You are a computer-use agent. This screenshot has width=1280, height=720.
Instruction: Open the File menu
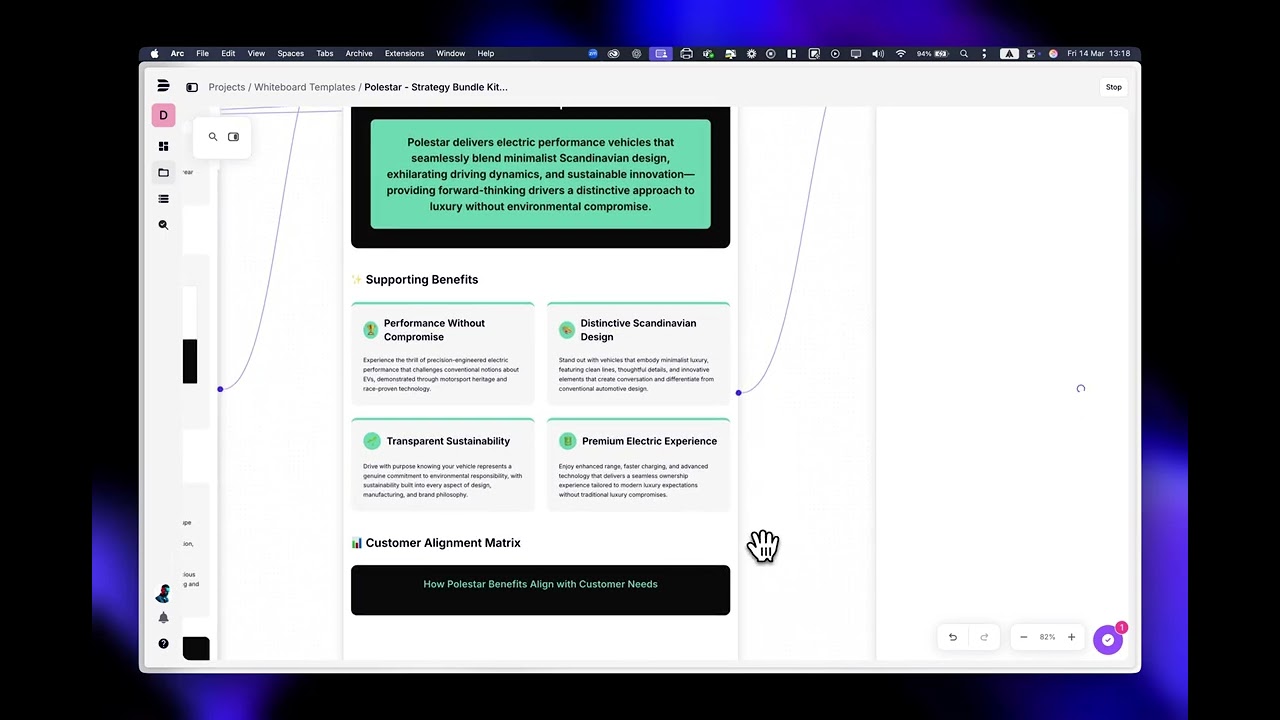tap(202, 53)
